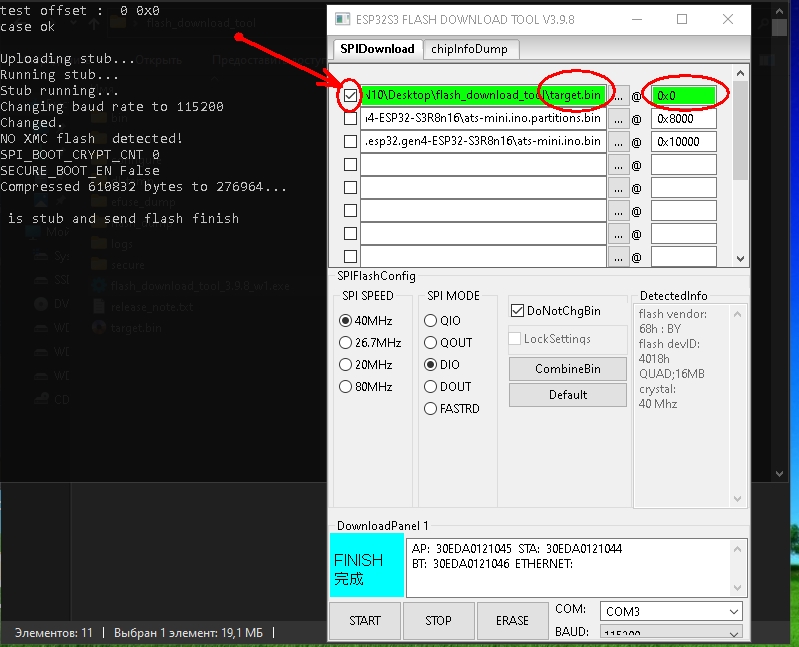Click the STOP button

(438, 621)
